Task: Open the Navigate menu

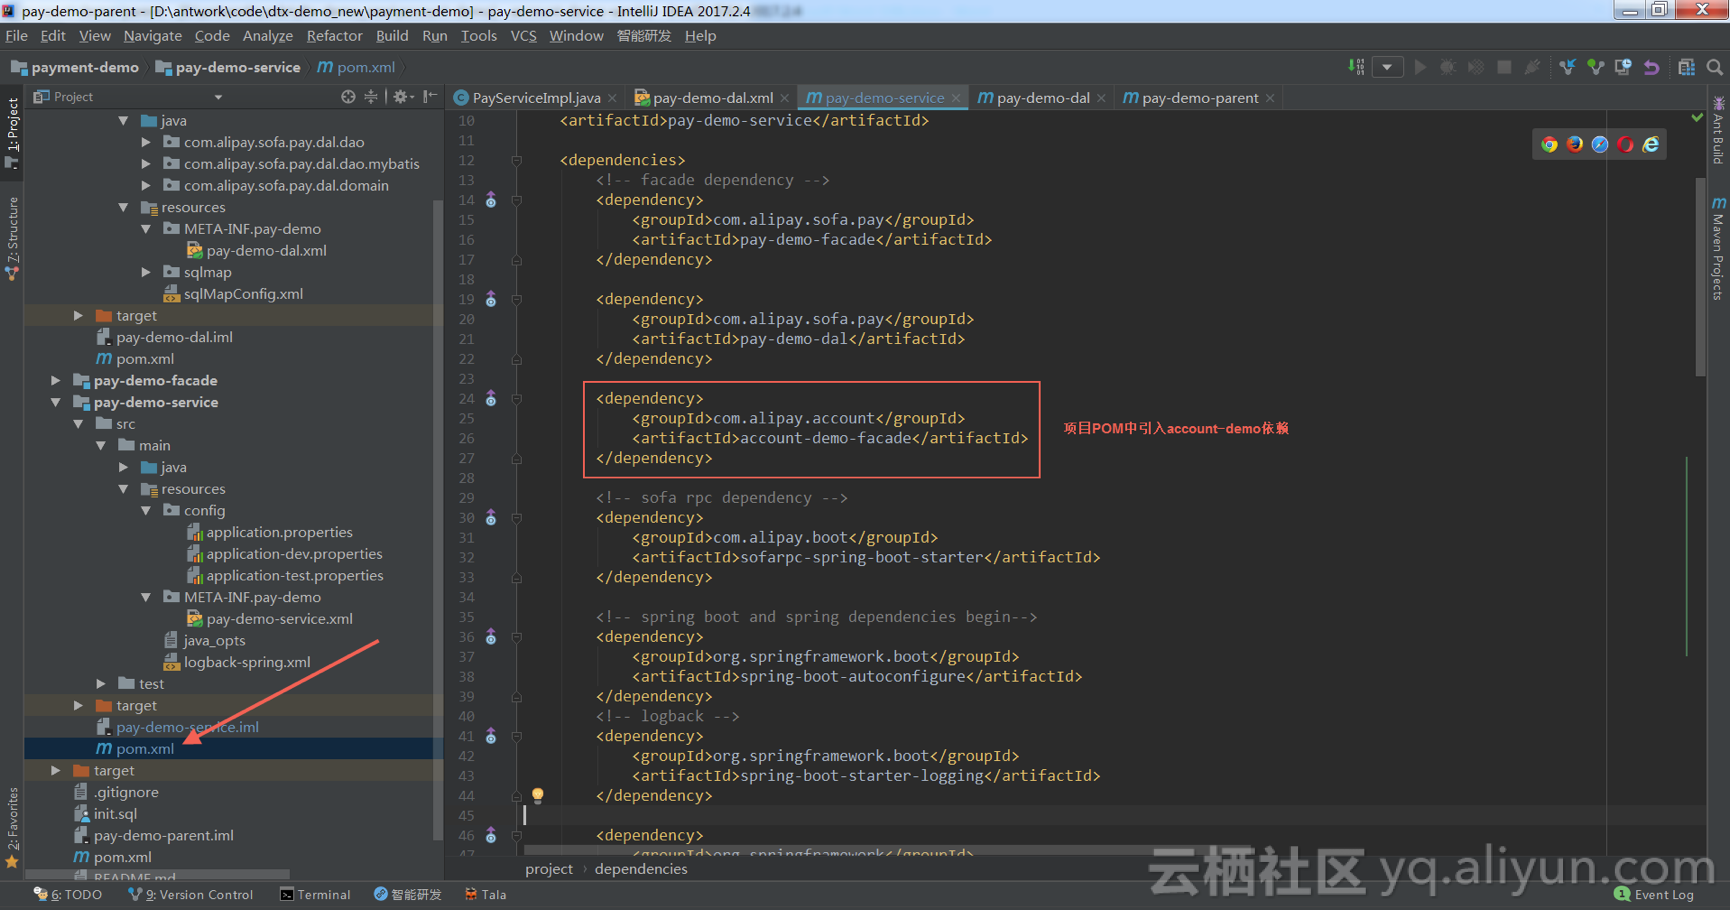Action: [153, 35]
